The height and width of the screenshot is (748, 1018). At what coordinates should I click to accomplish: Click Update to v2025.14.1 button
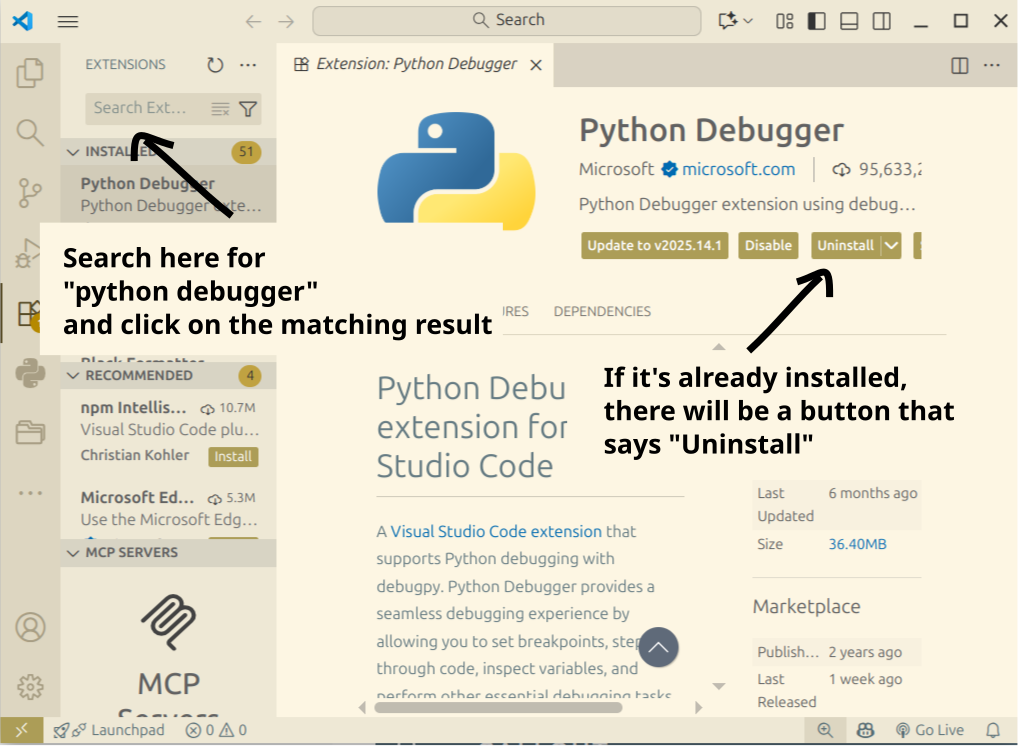click(655, 246)
